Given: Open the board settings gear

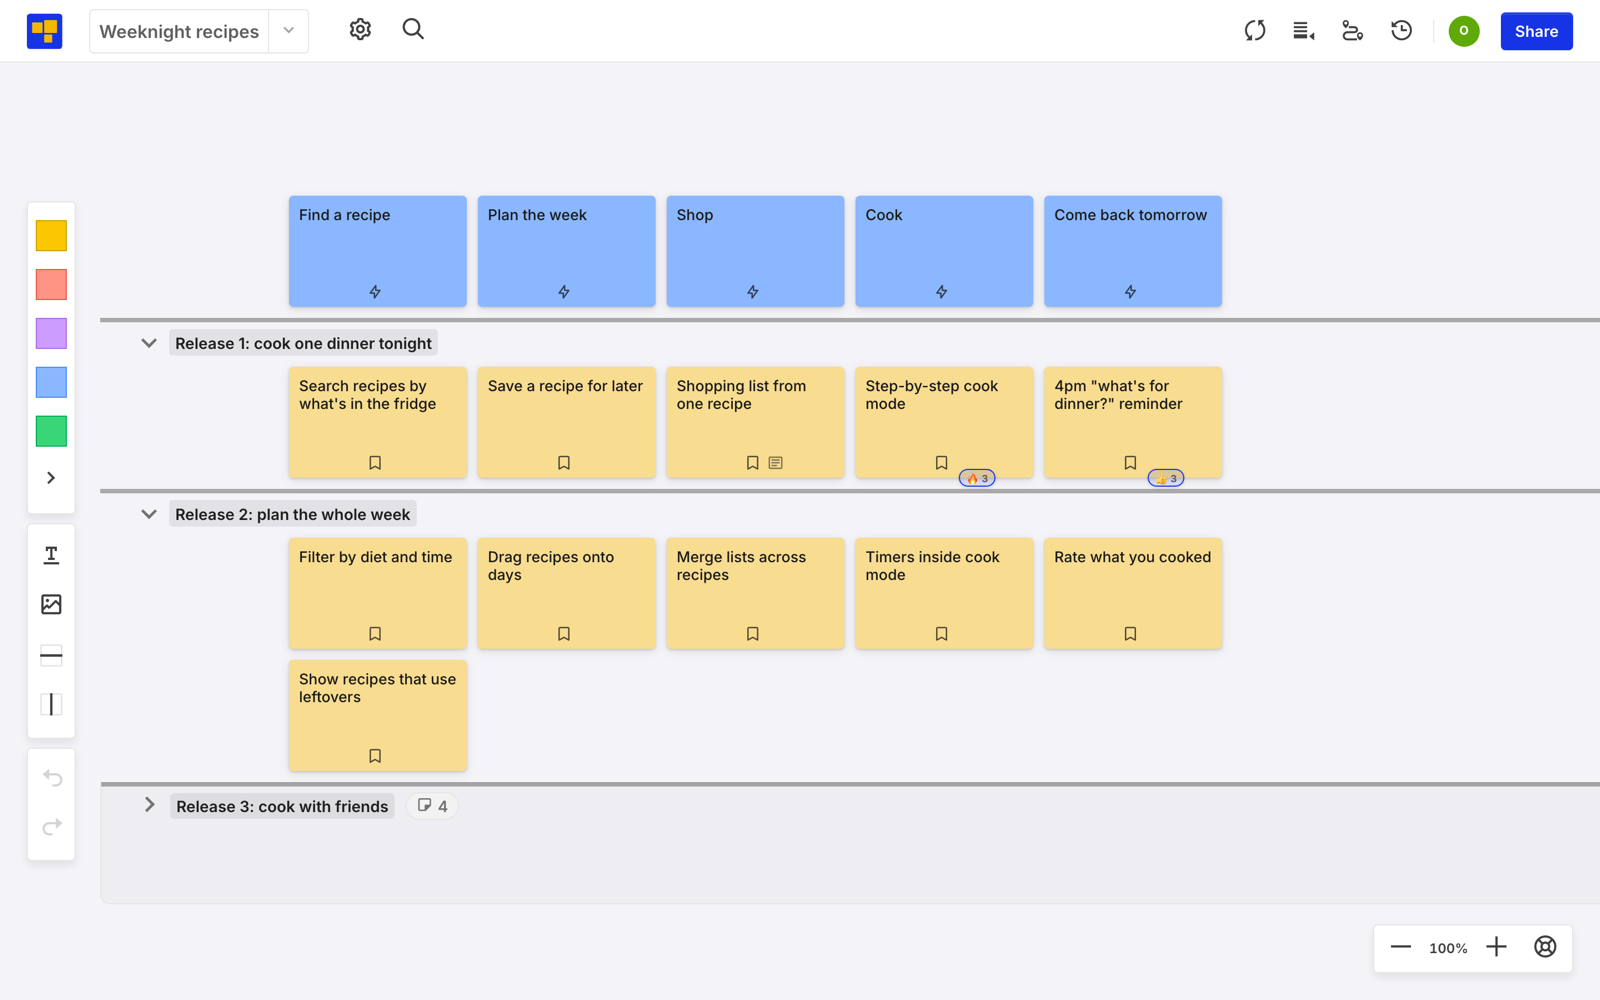Looking at the screenshot, I should (360, 30).
